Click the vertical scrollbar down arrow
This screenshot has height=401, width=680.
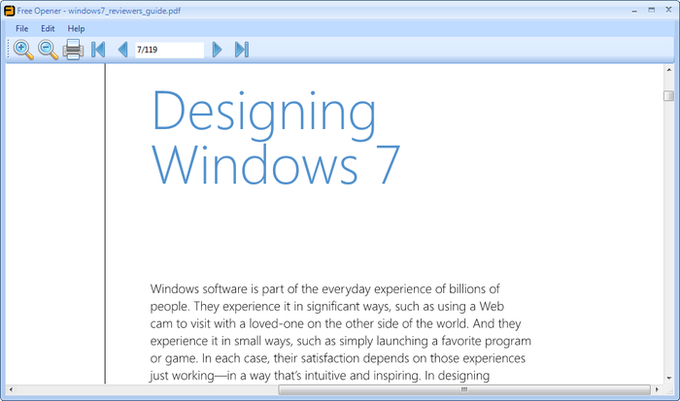pos(669,378)
